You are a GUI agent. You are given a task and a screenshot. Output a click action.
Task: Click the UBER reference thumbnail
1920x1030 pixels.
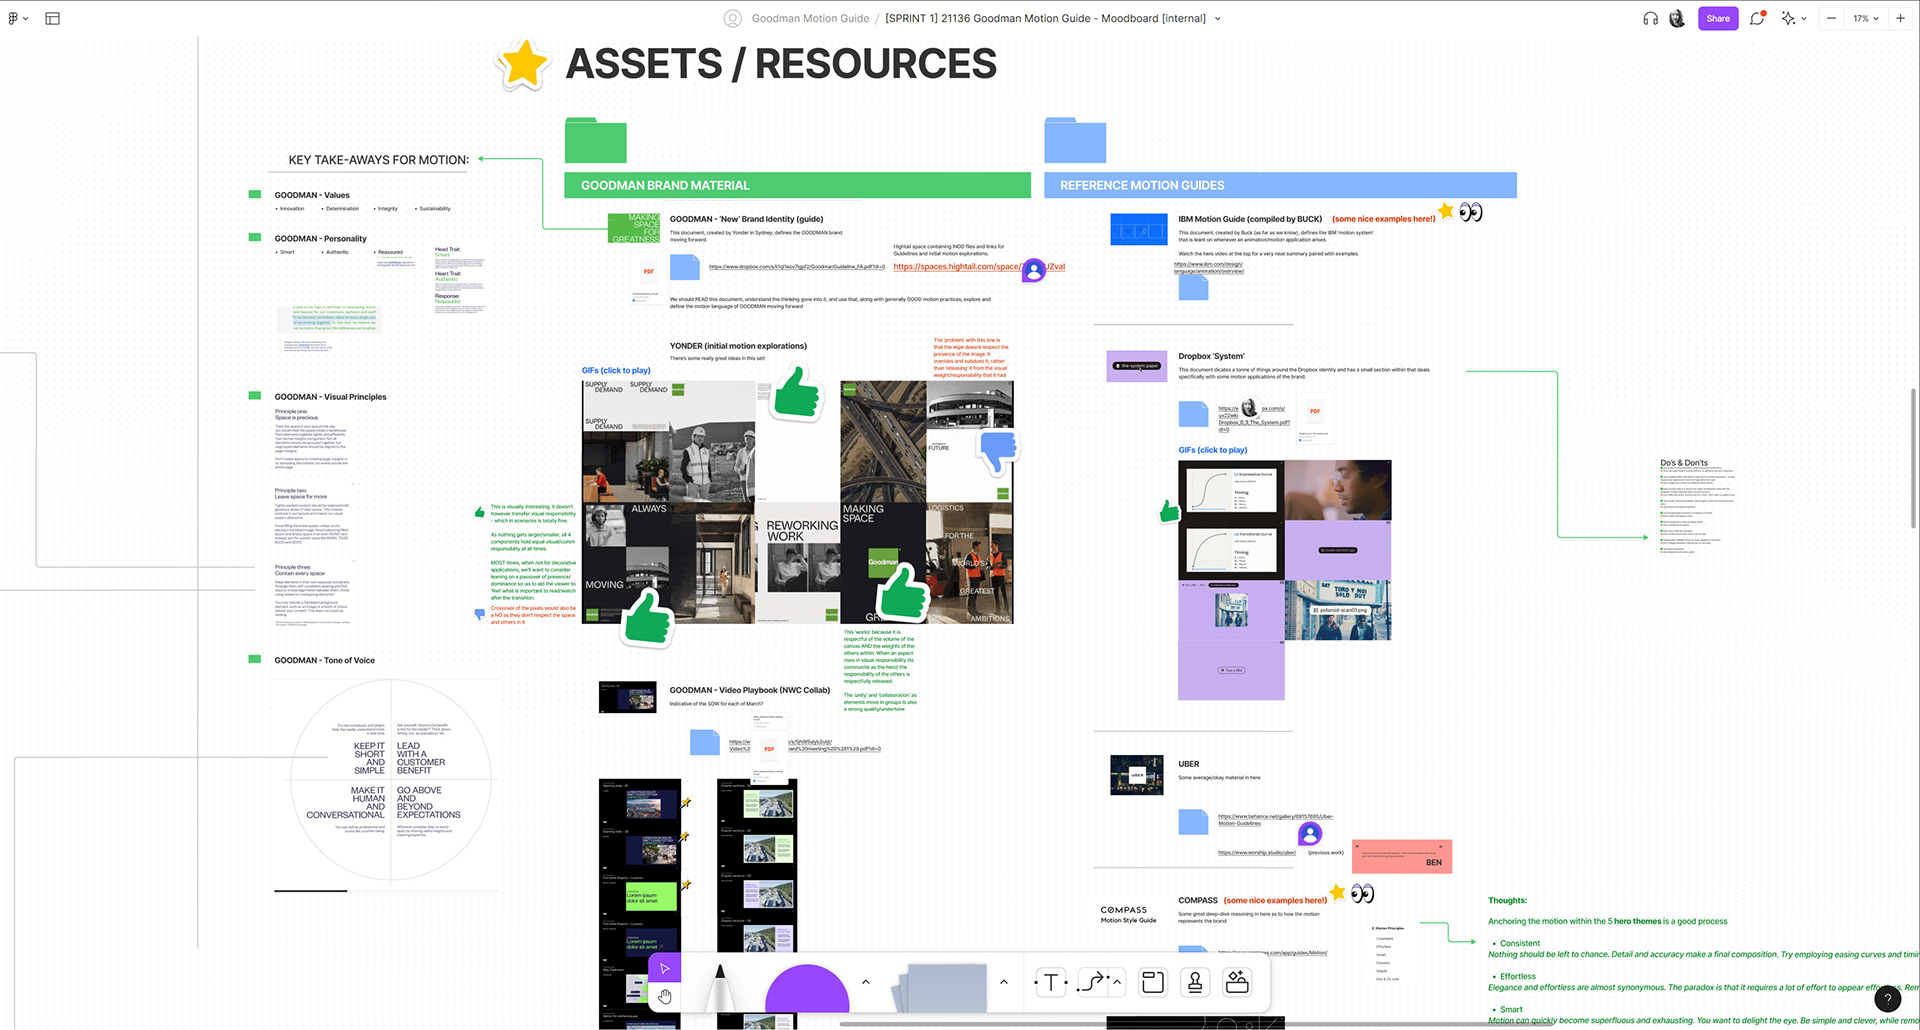tap(1137, 775)
